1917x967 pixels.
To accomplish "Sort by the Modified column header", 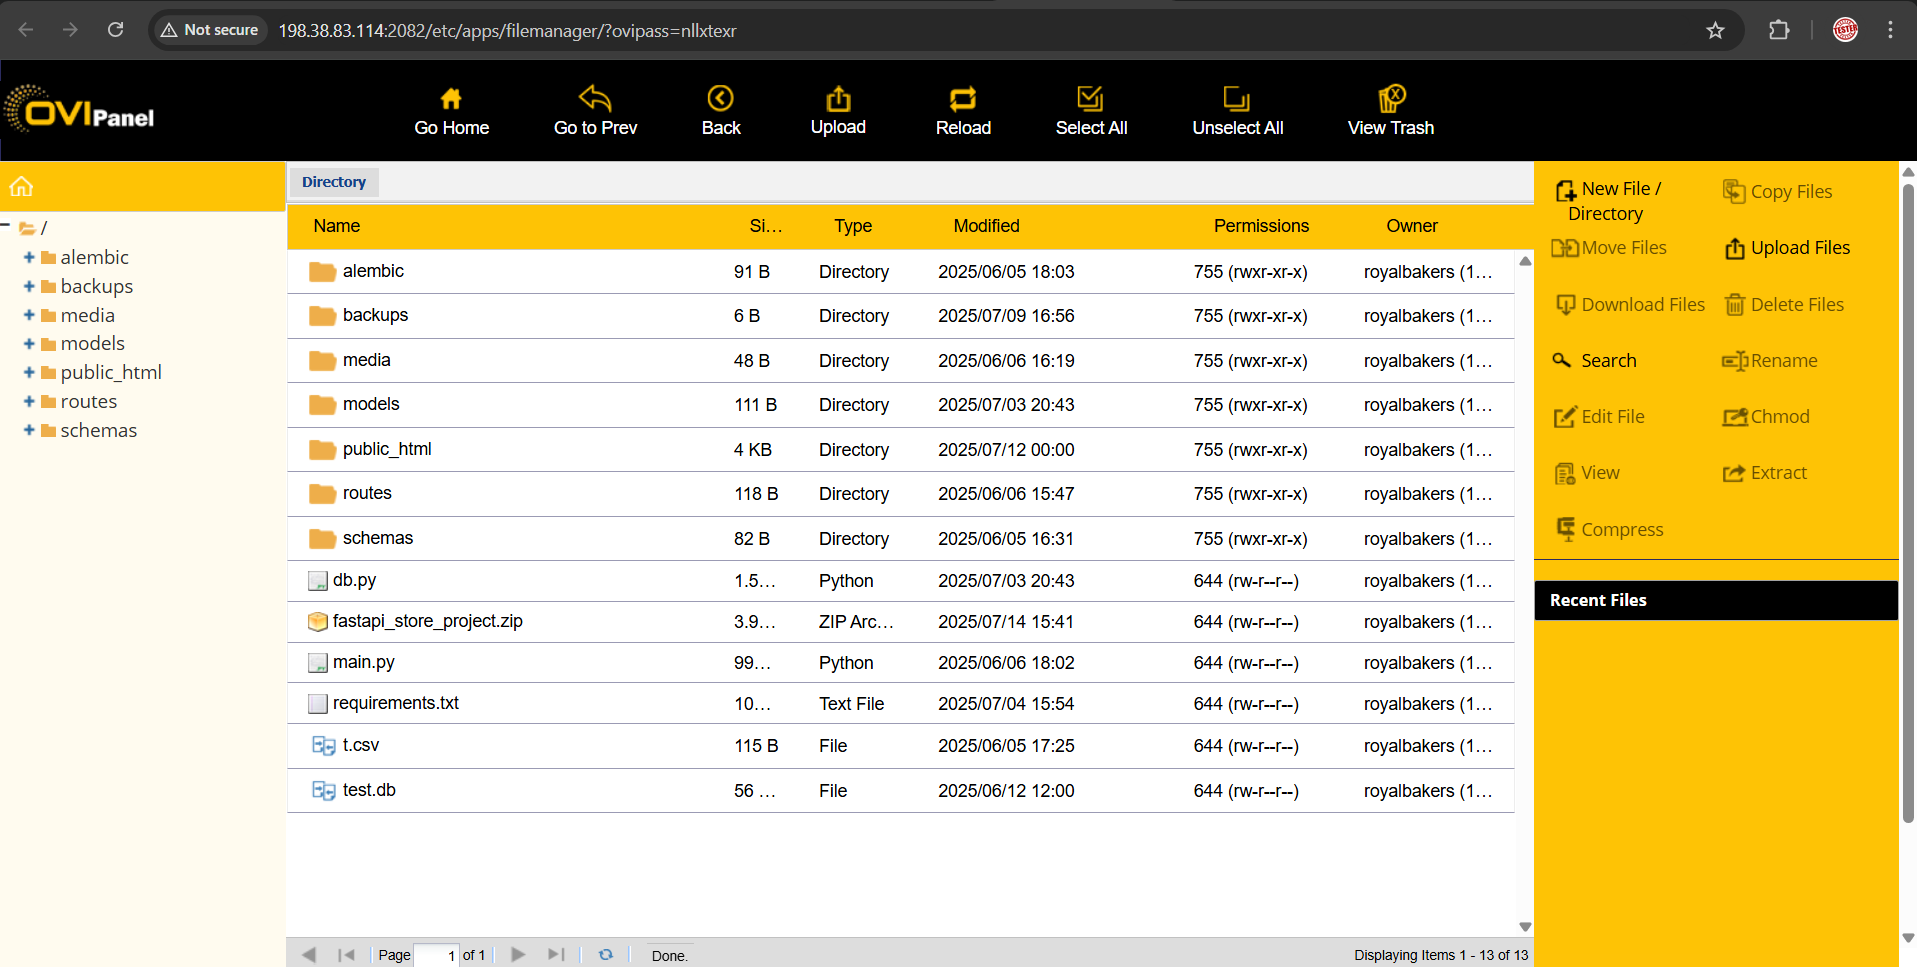I will [986, 226].
